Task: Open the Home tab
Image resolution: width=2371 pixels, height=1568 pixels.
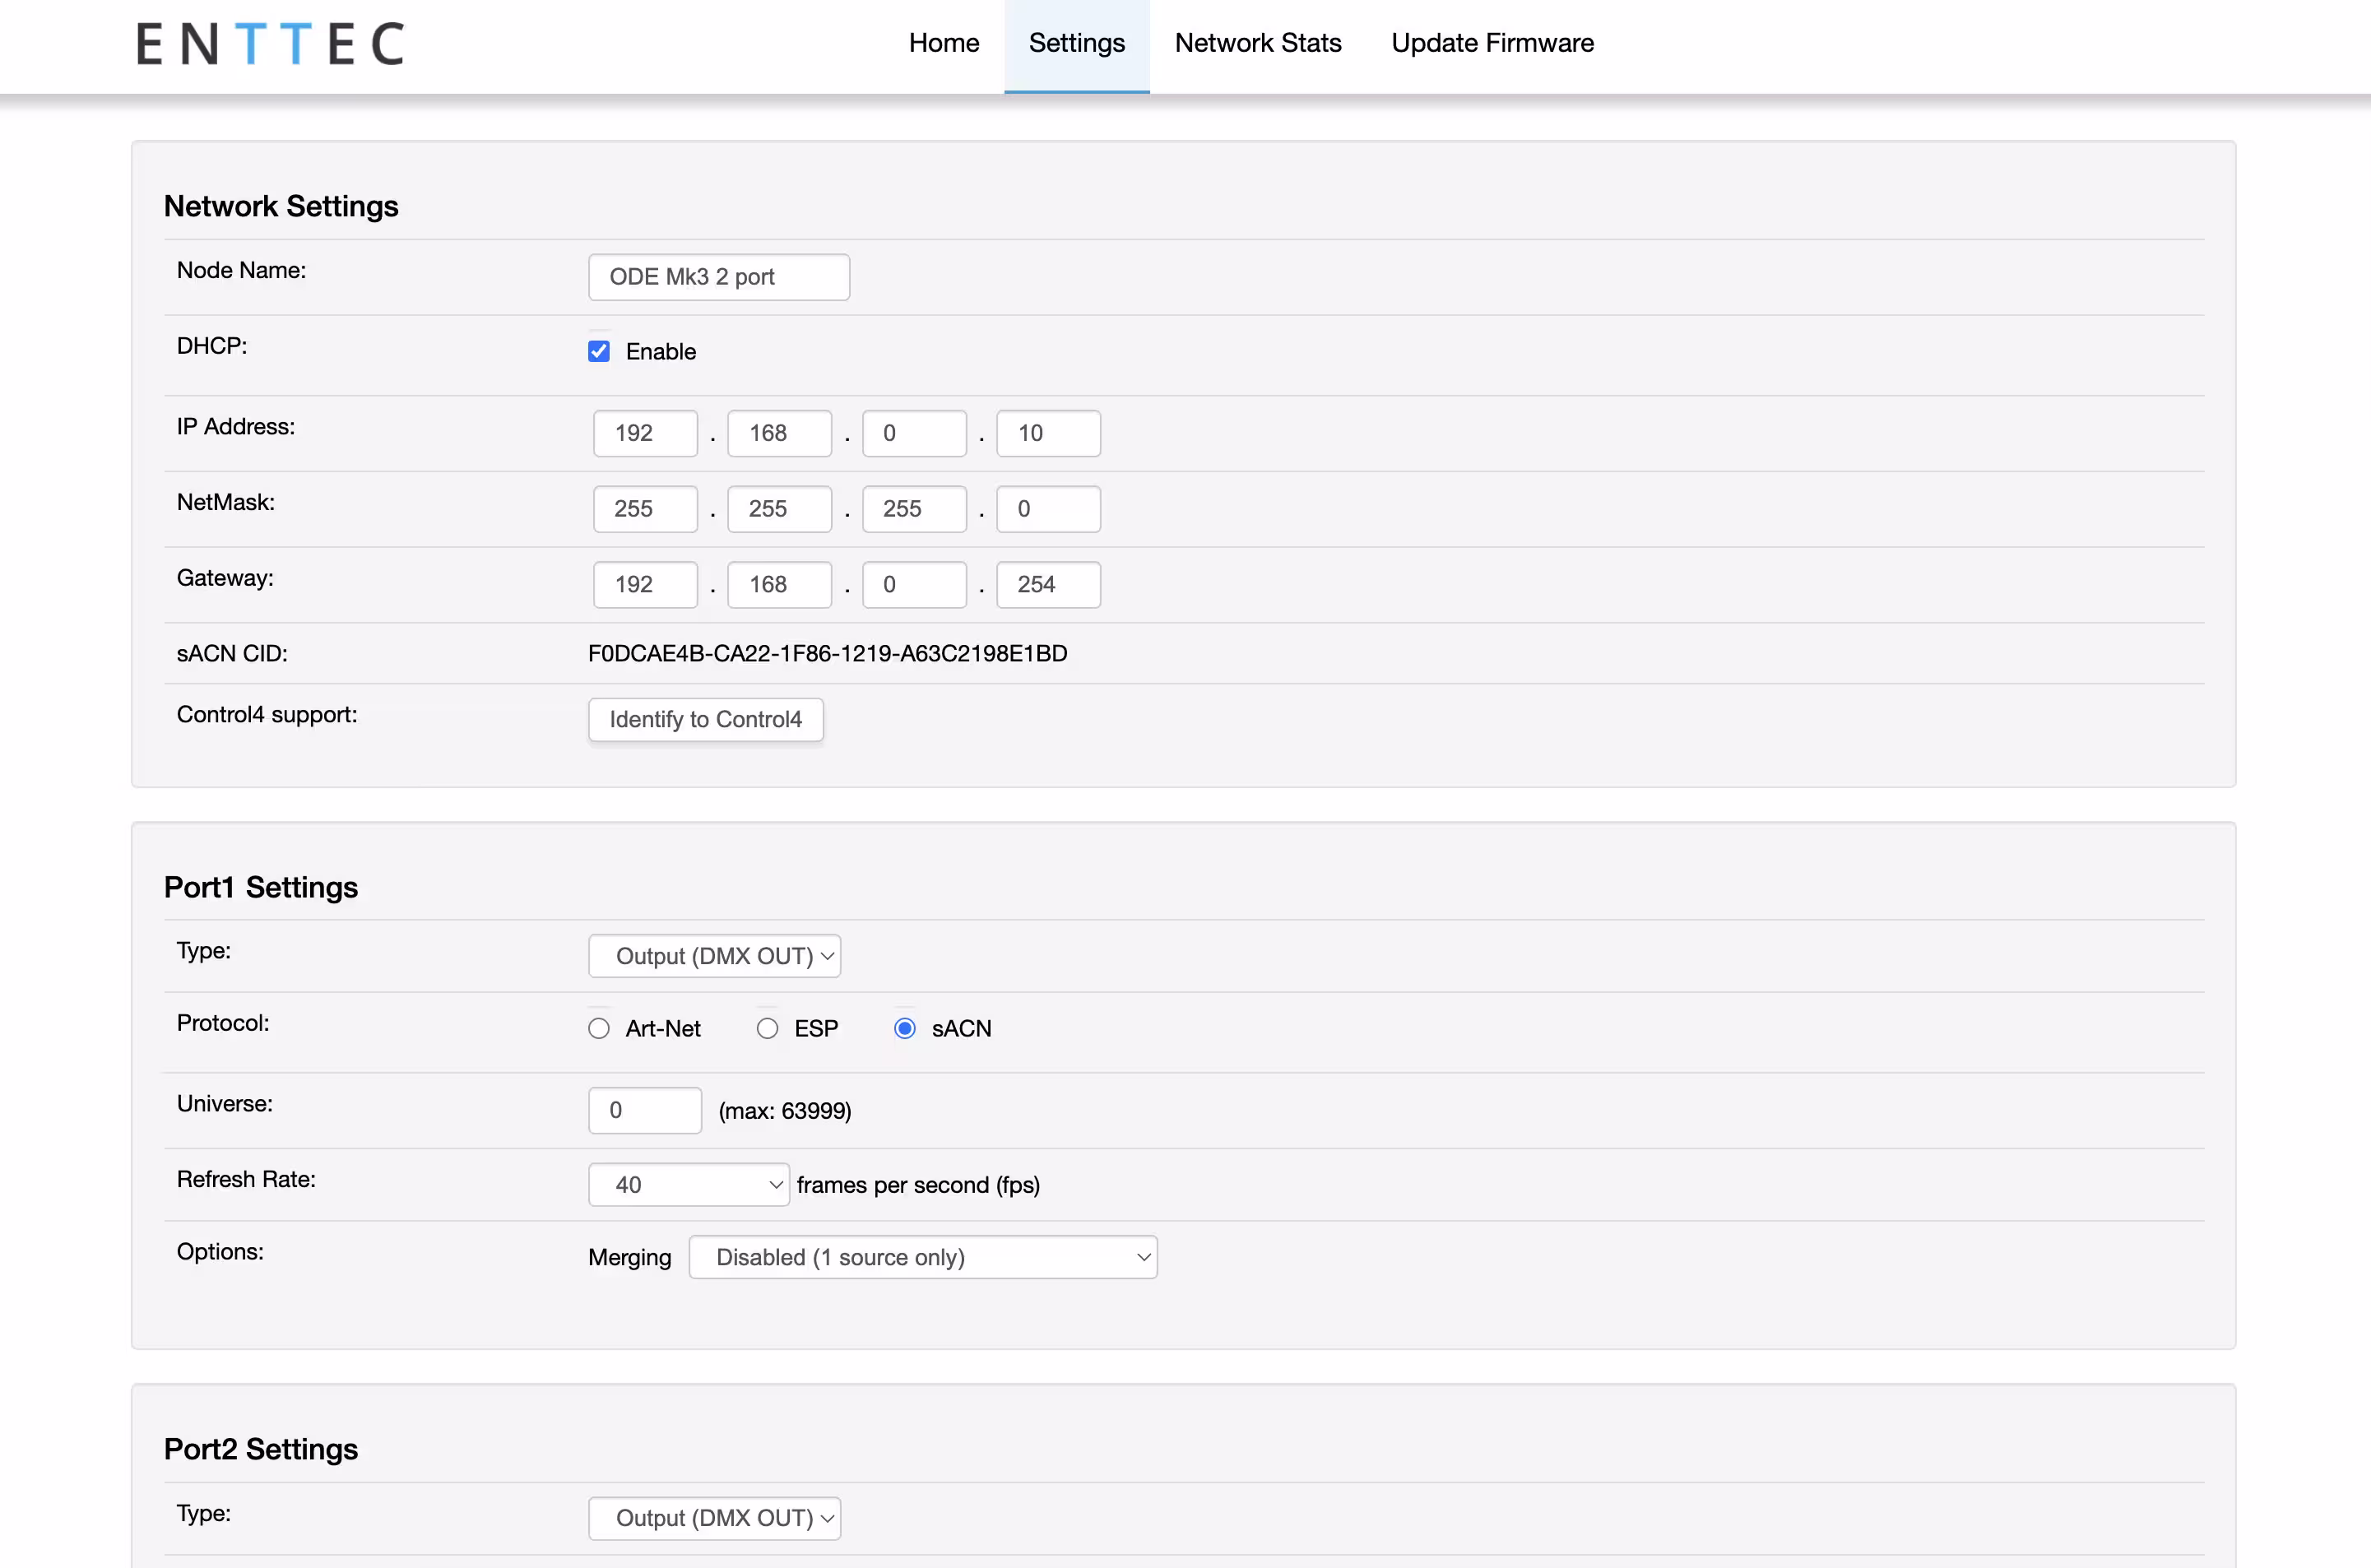Action: pyautogui.click(x=943, y=43)
